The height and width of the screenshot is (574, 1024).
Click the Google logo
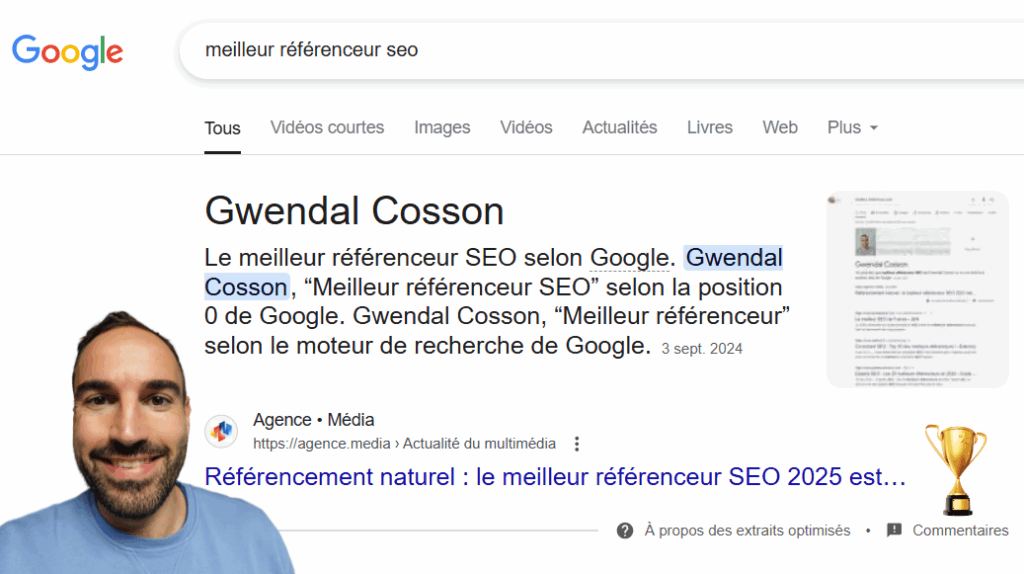(67, 51)
